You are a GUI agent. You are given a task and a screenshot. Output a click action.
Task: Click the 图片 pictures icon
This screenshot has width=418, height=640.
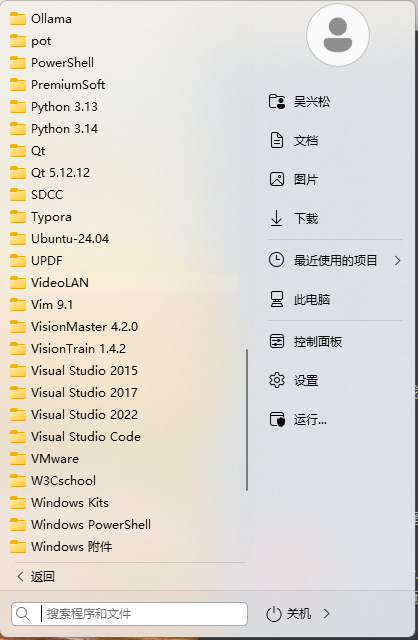(x=277, y=180)
